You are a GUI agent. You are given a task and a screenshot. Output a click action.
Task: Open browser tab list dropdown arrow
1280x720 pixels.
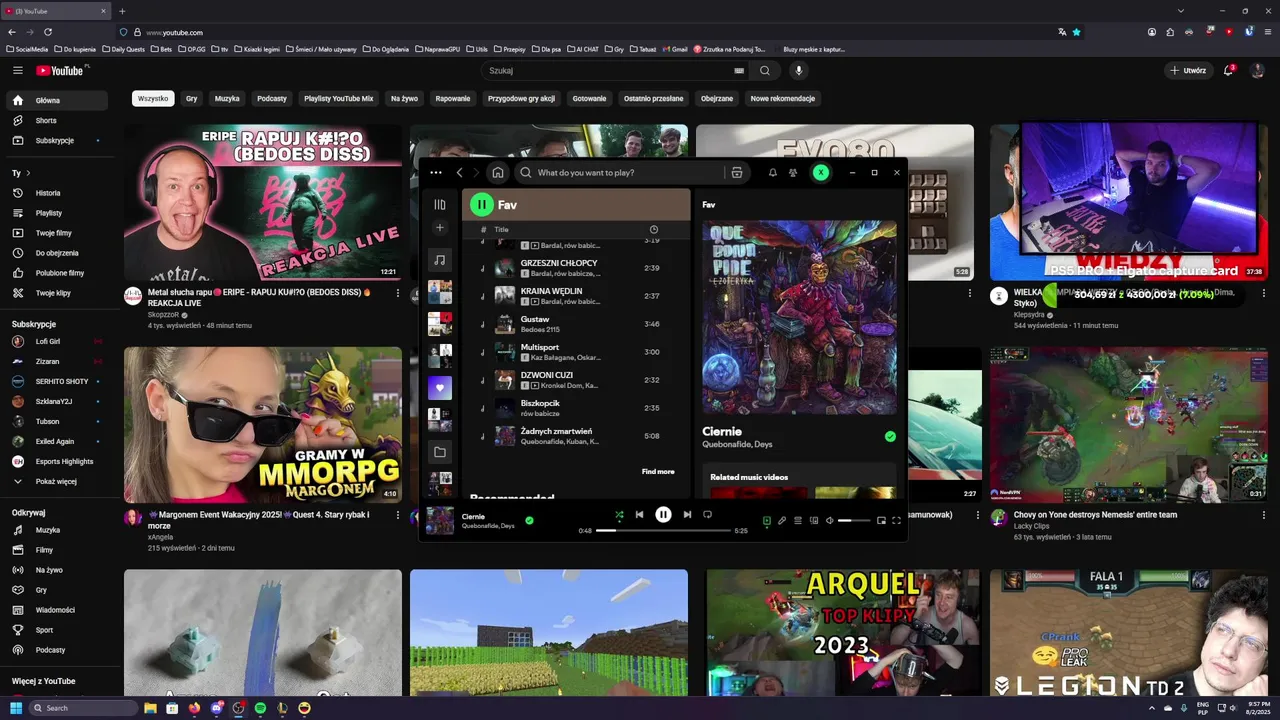1180,11
